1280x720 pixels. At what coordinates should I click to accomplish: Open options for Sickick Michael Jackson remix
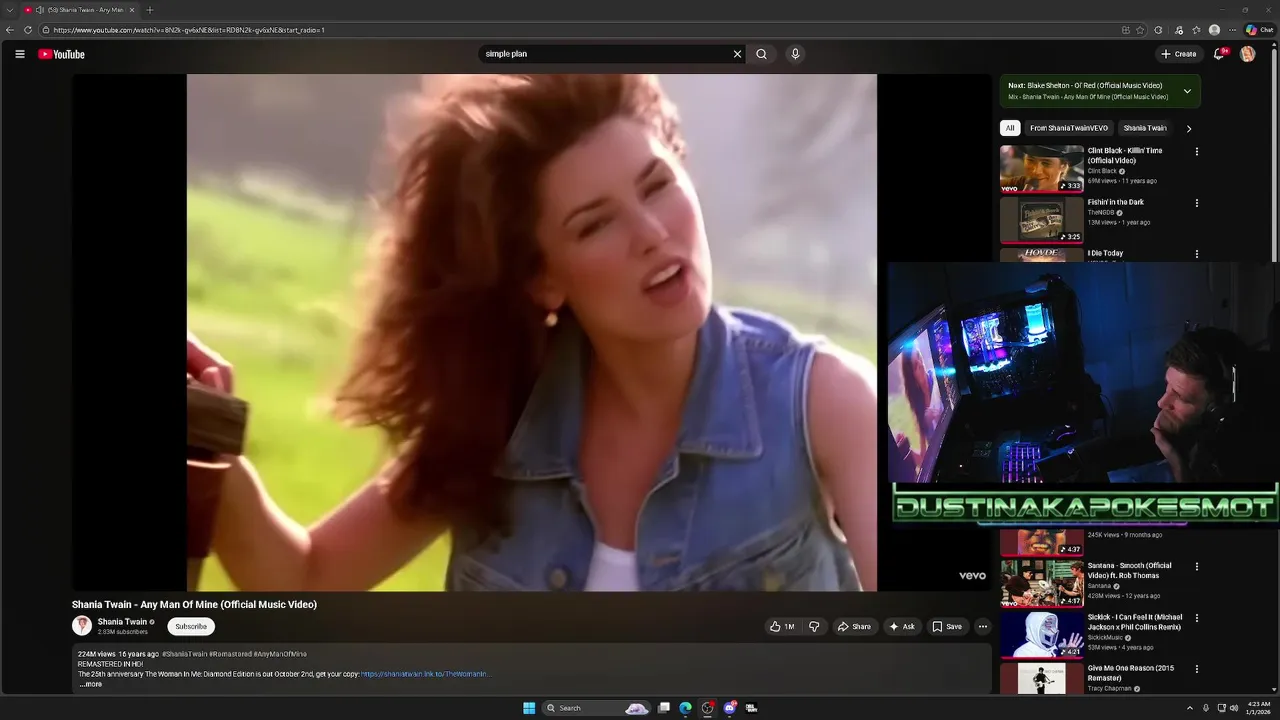(1196, 618)
